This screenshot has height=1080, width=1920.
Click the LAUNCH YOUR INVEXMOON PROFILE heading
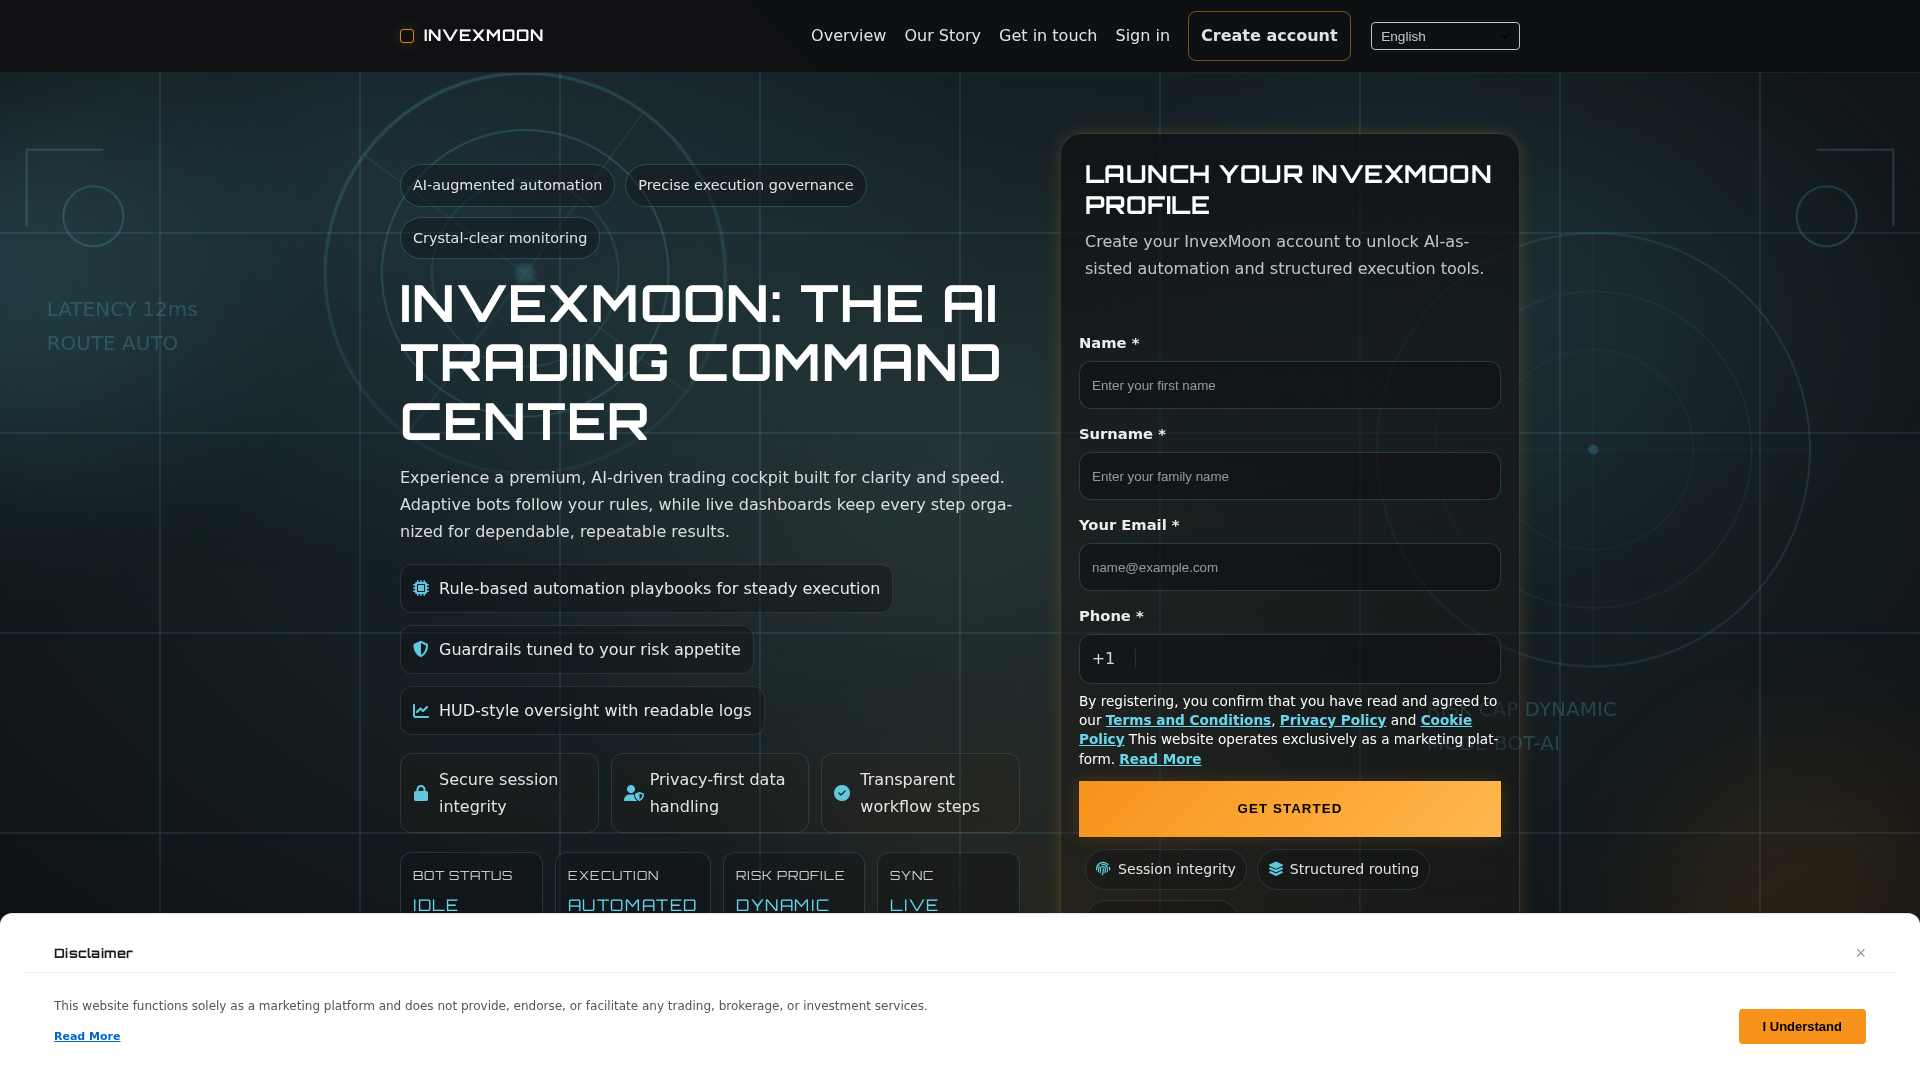click(x=1288, y=189)
